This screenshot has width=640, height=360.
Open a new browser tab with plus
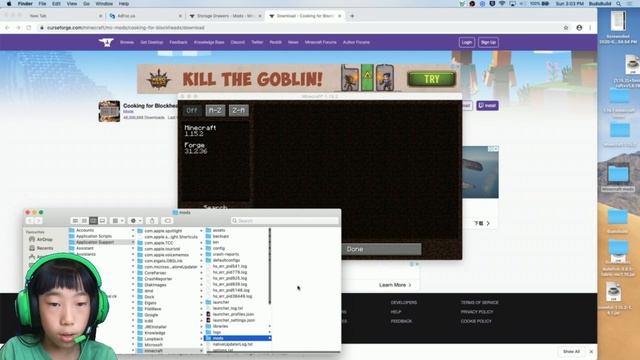coord(352,16)
